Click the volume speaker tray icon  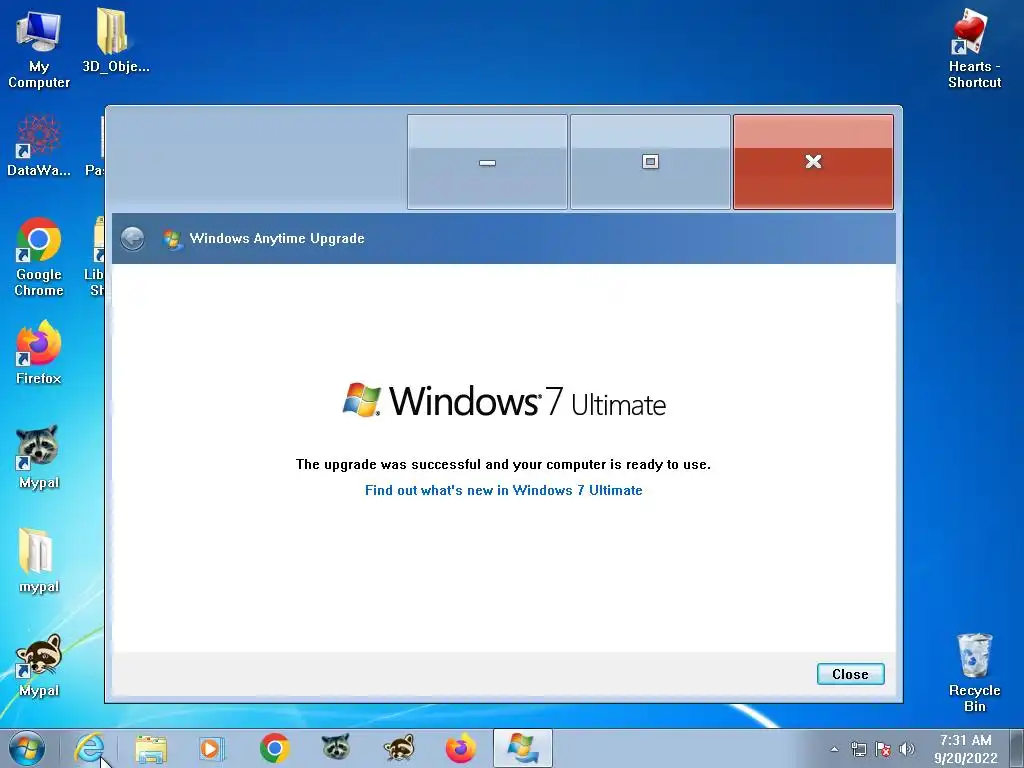coord(907,749)
